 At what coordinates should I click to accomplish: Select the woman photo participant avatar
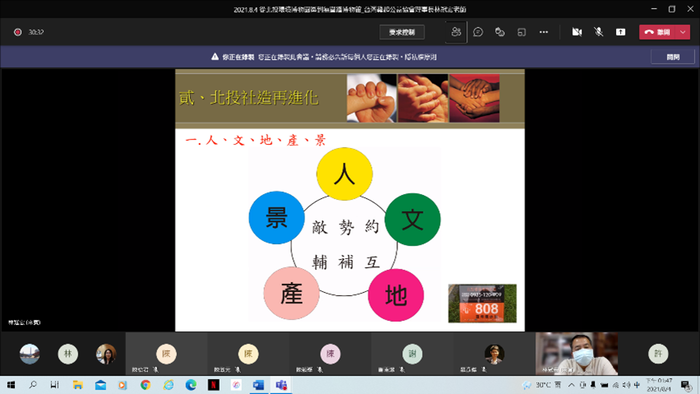pyautogui.click(x=106, y=354)
